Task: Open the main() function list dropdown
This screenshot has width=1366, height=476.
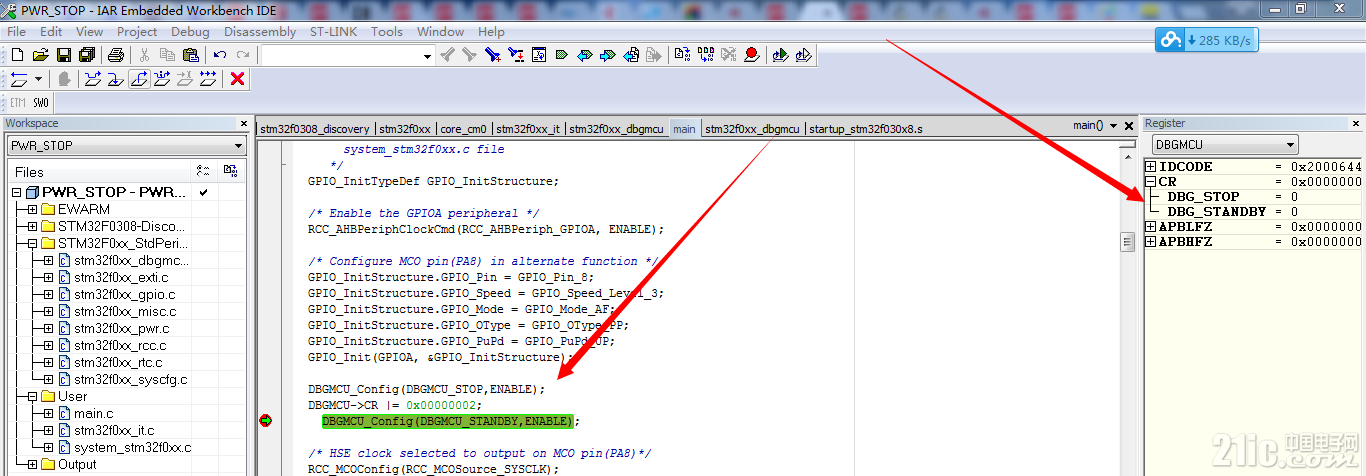Action: [x=1112, y=126]
